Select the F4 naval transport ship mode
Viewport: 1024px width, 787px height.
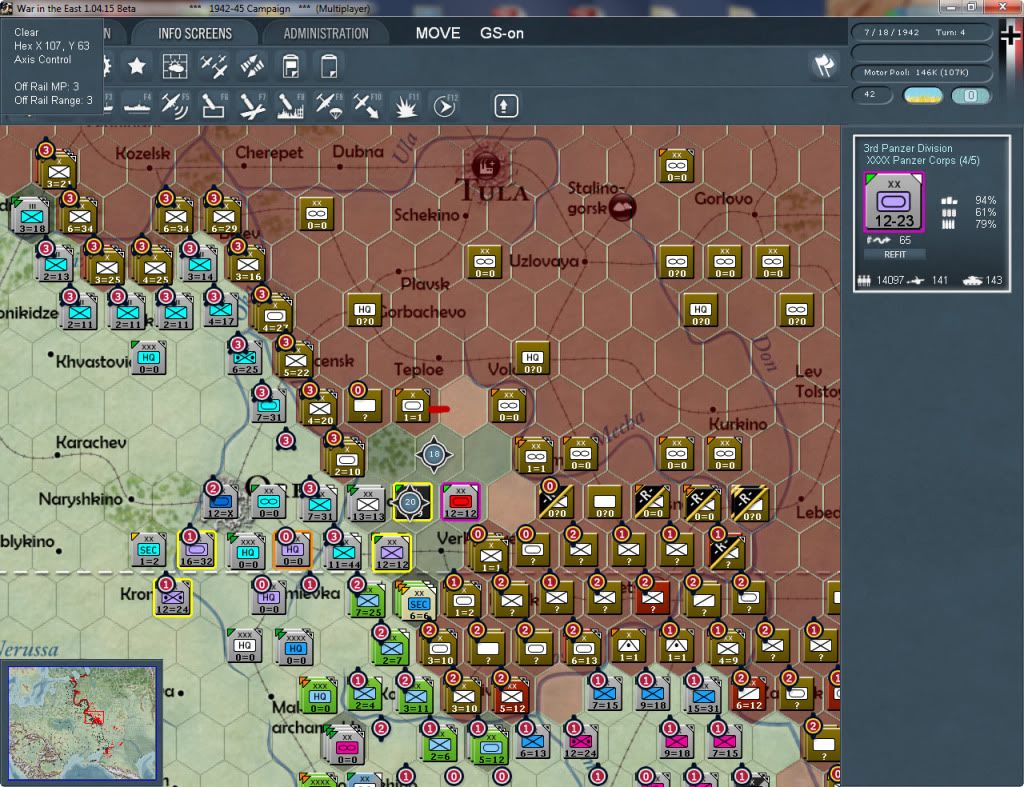click(137, 106)
